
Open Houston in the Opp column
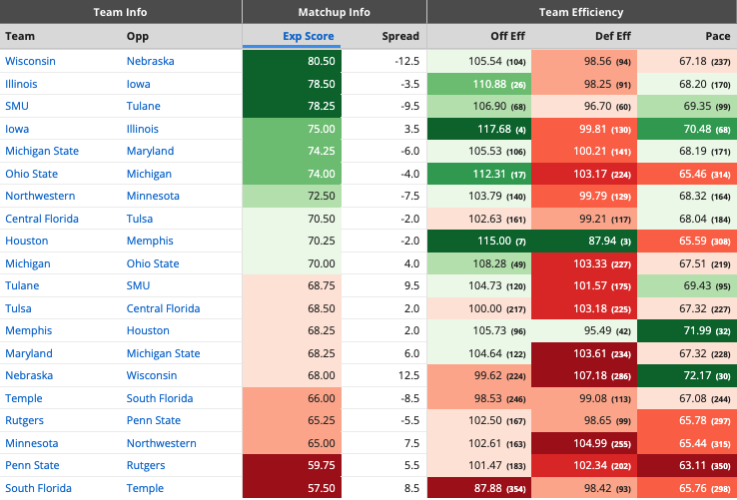(148, 331)
